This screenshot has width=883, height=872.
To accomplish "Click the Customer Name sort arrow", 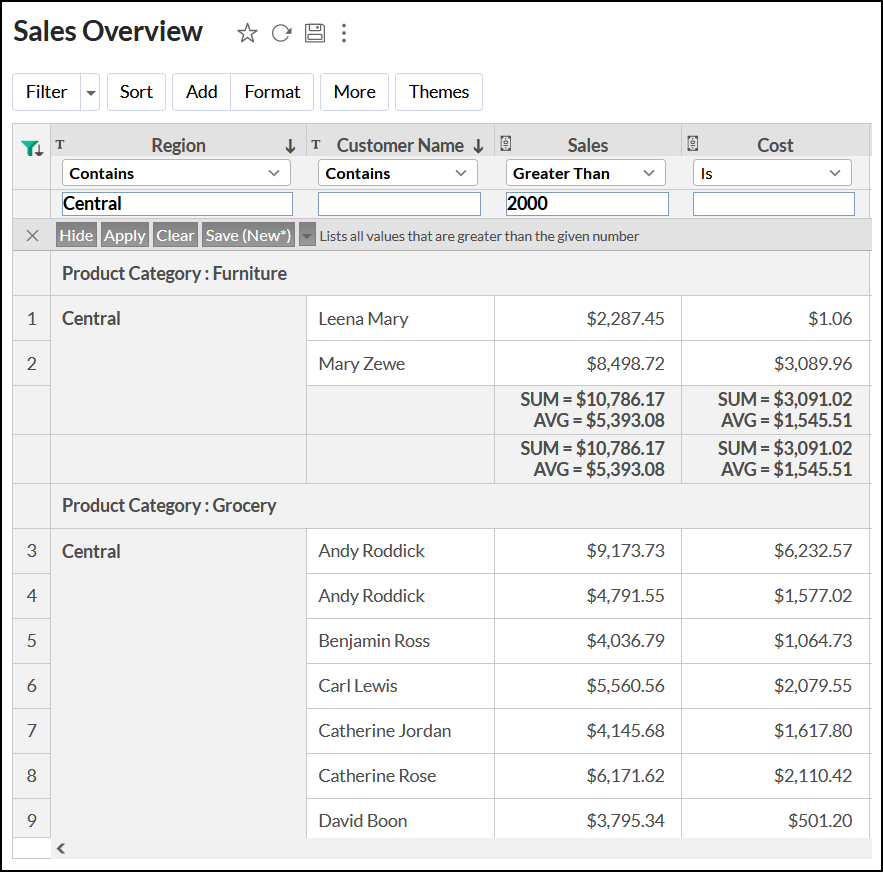I will (x=478, y=146).
